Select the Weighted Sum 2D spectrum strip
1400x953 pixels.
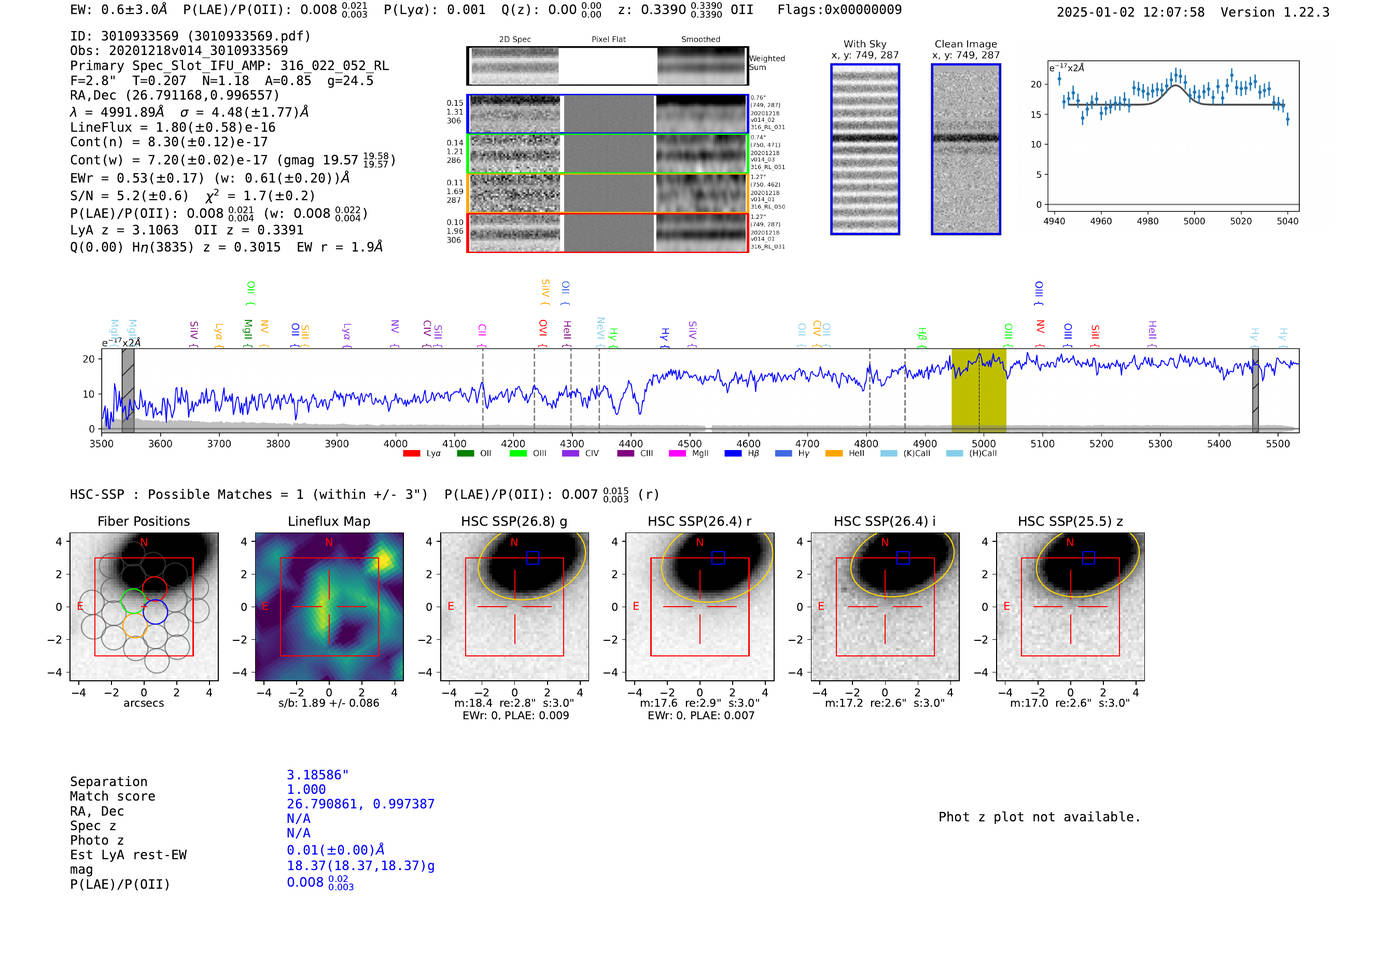[607, 66]
